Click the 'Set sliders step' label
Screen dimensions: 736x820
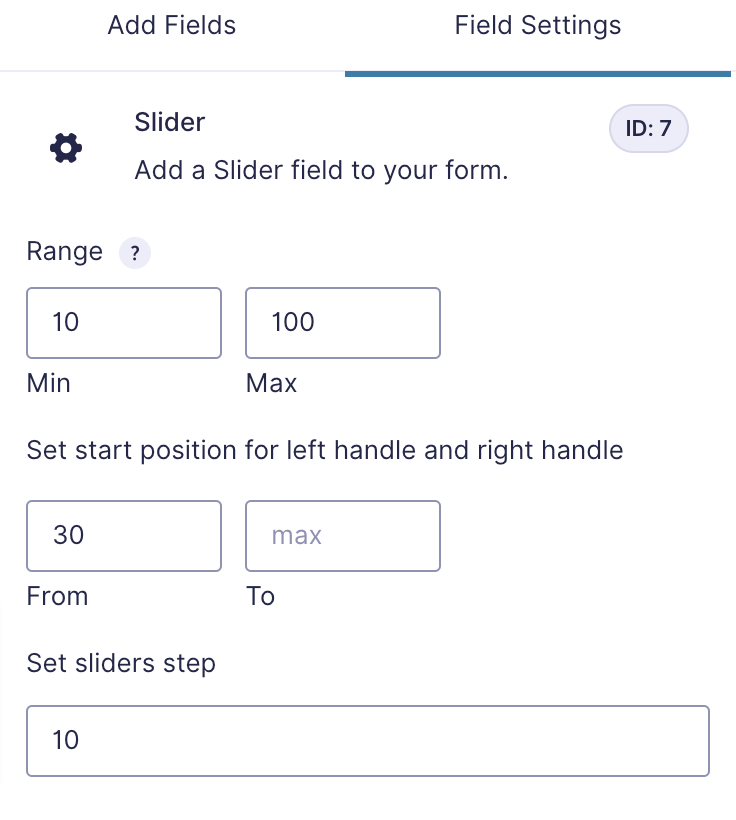click(121, 664)
